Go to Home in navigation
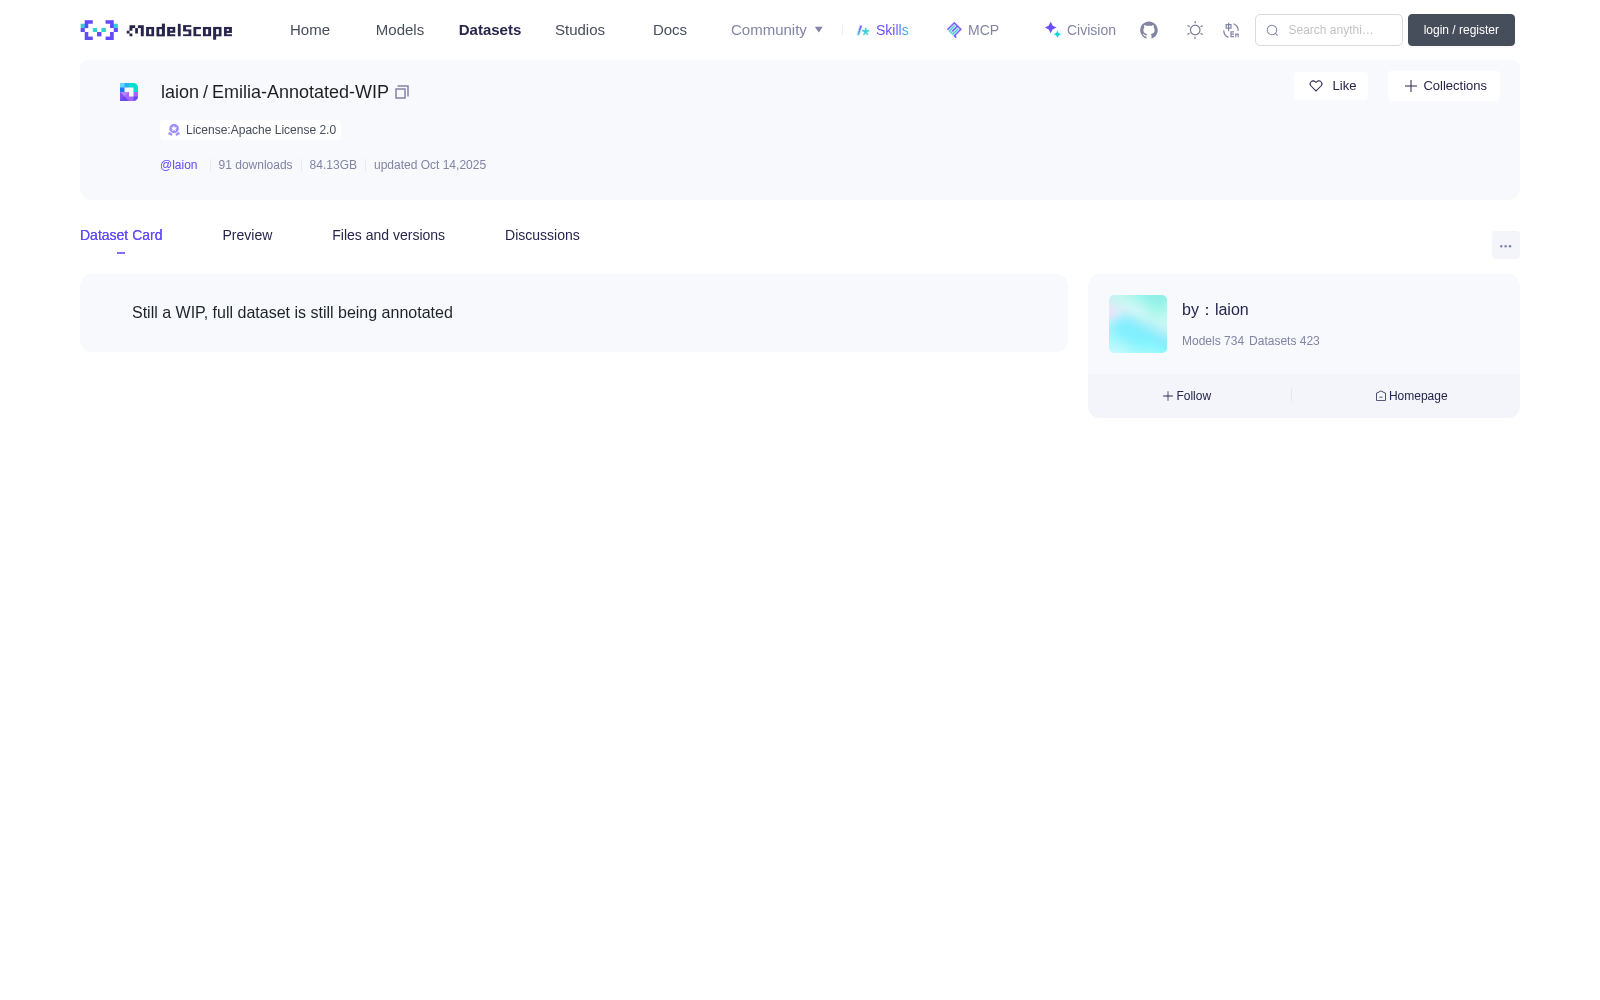This screenshot has width=1600, height=1000. pos(310,30)
